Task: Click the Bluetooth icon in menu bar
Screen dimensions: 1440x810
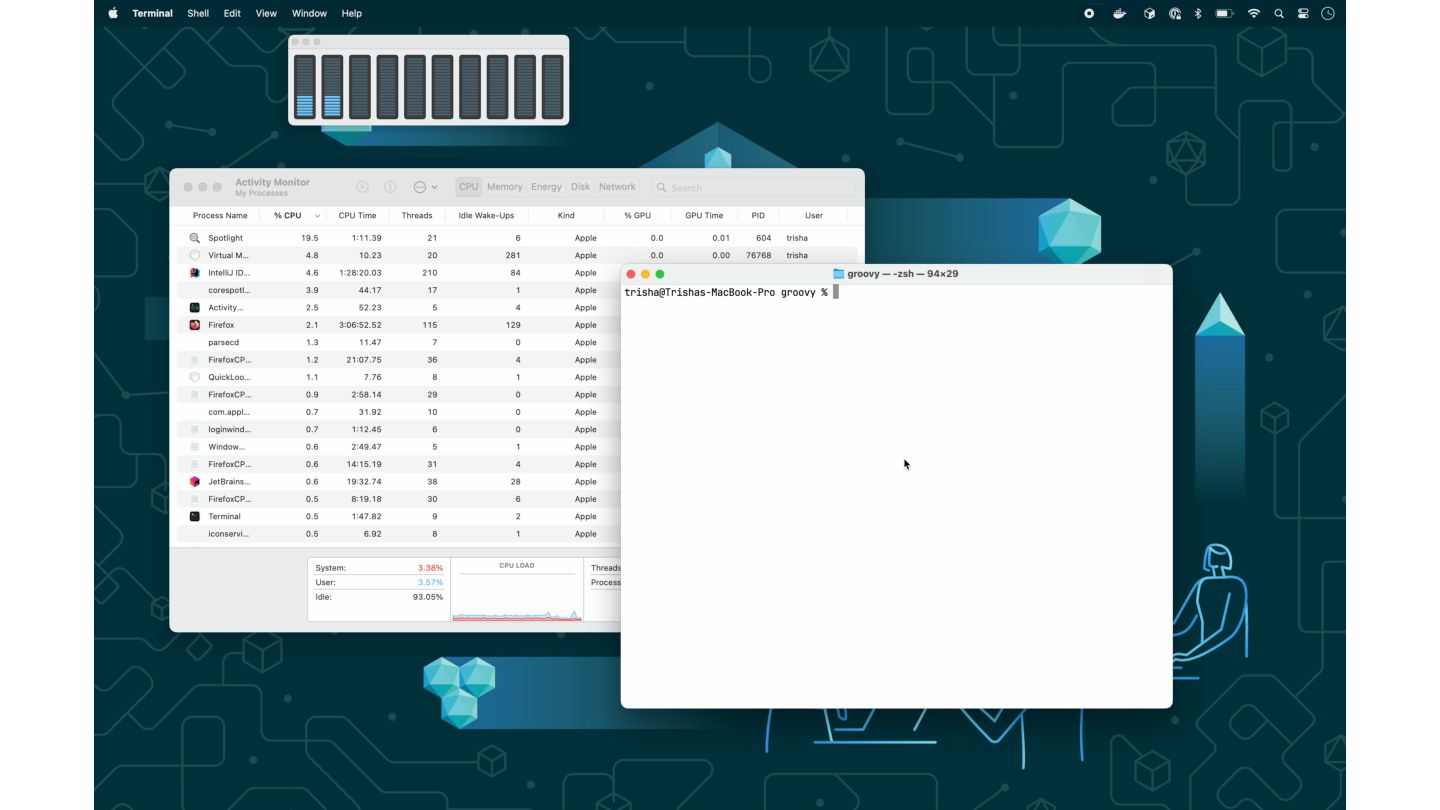Action: tap(1198, 13)
